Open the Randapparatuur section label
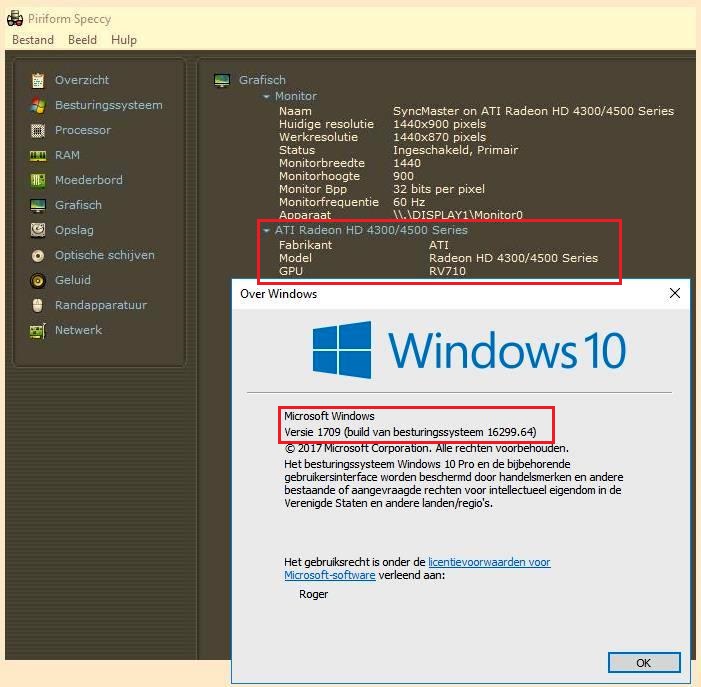Screen dimensions: 701x687 (101, 305)
